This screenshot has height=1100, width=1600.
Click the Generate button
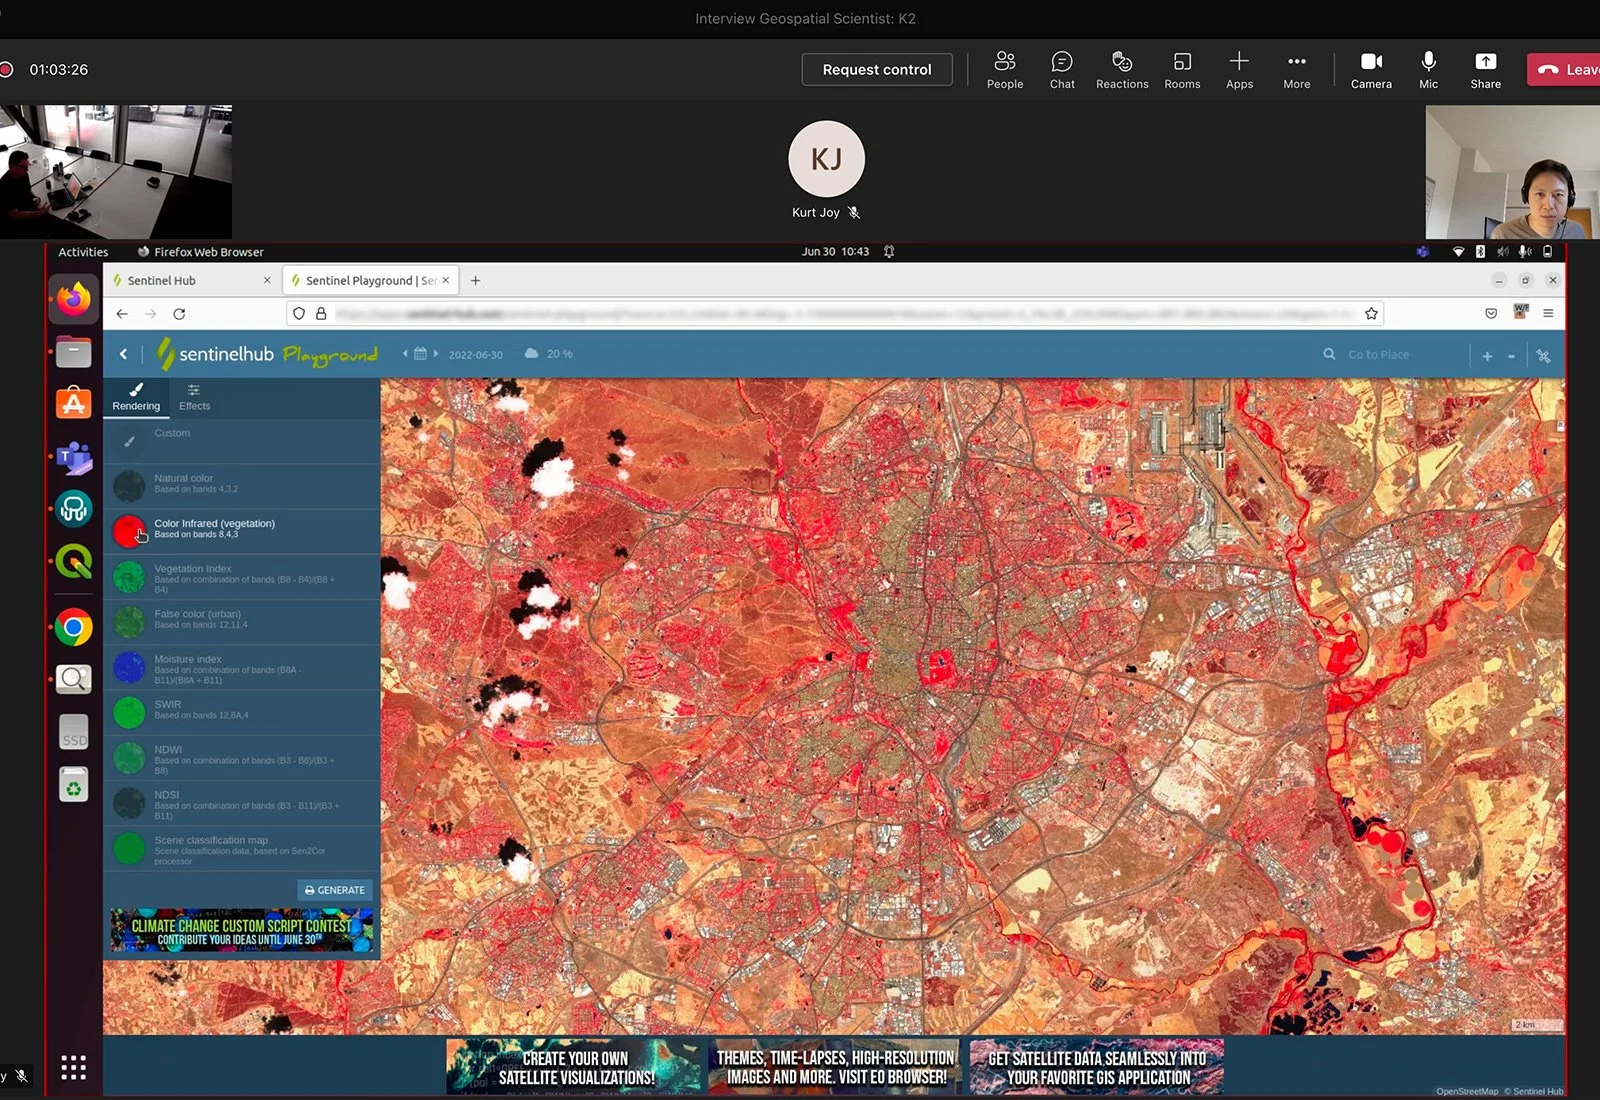334,890
